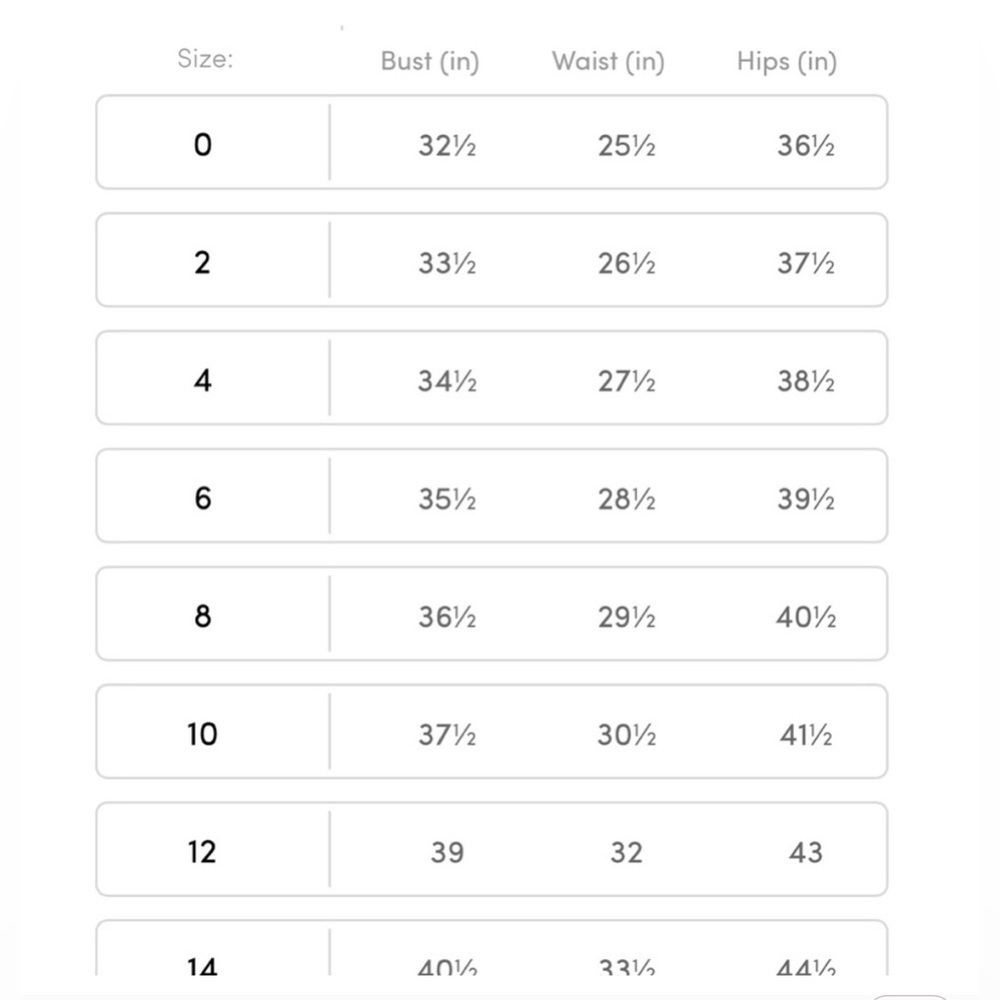Viewport: 1000px width, 1000px height.
Task: Select the size 8 row
Action: point(492,614)
